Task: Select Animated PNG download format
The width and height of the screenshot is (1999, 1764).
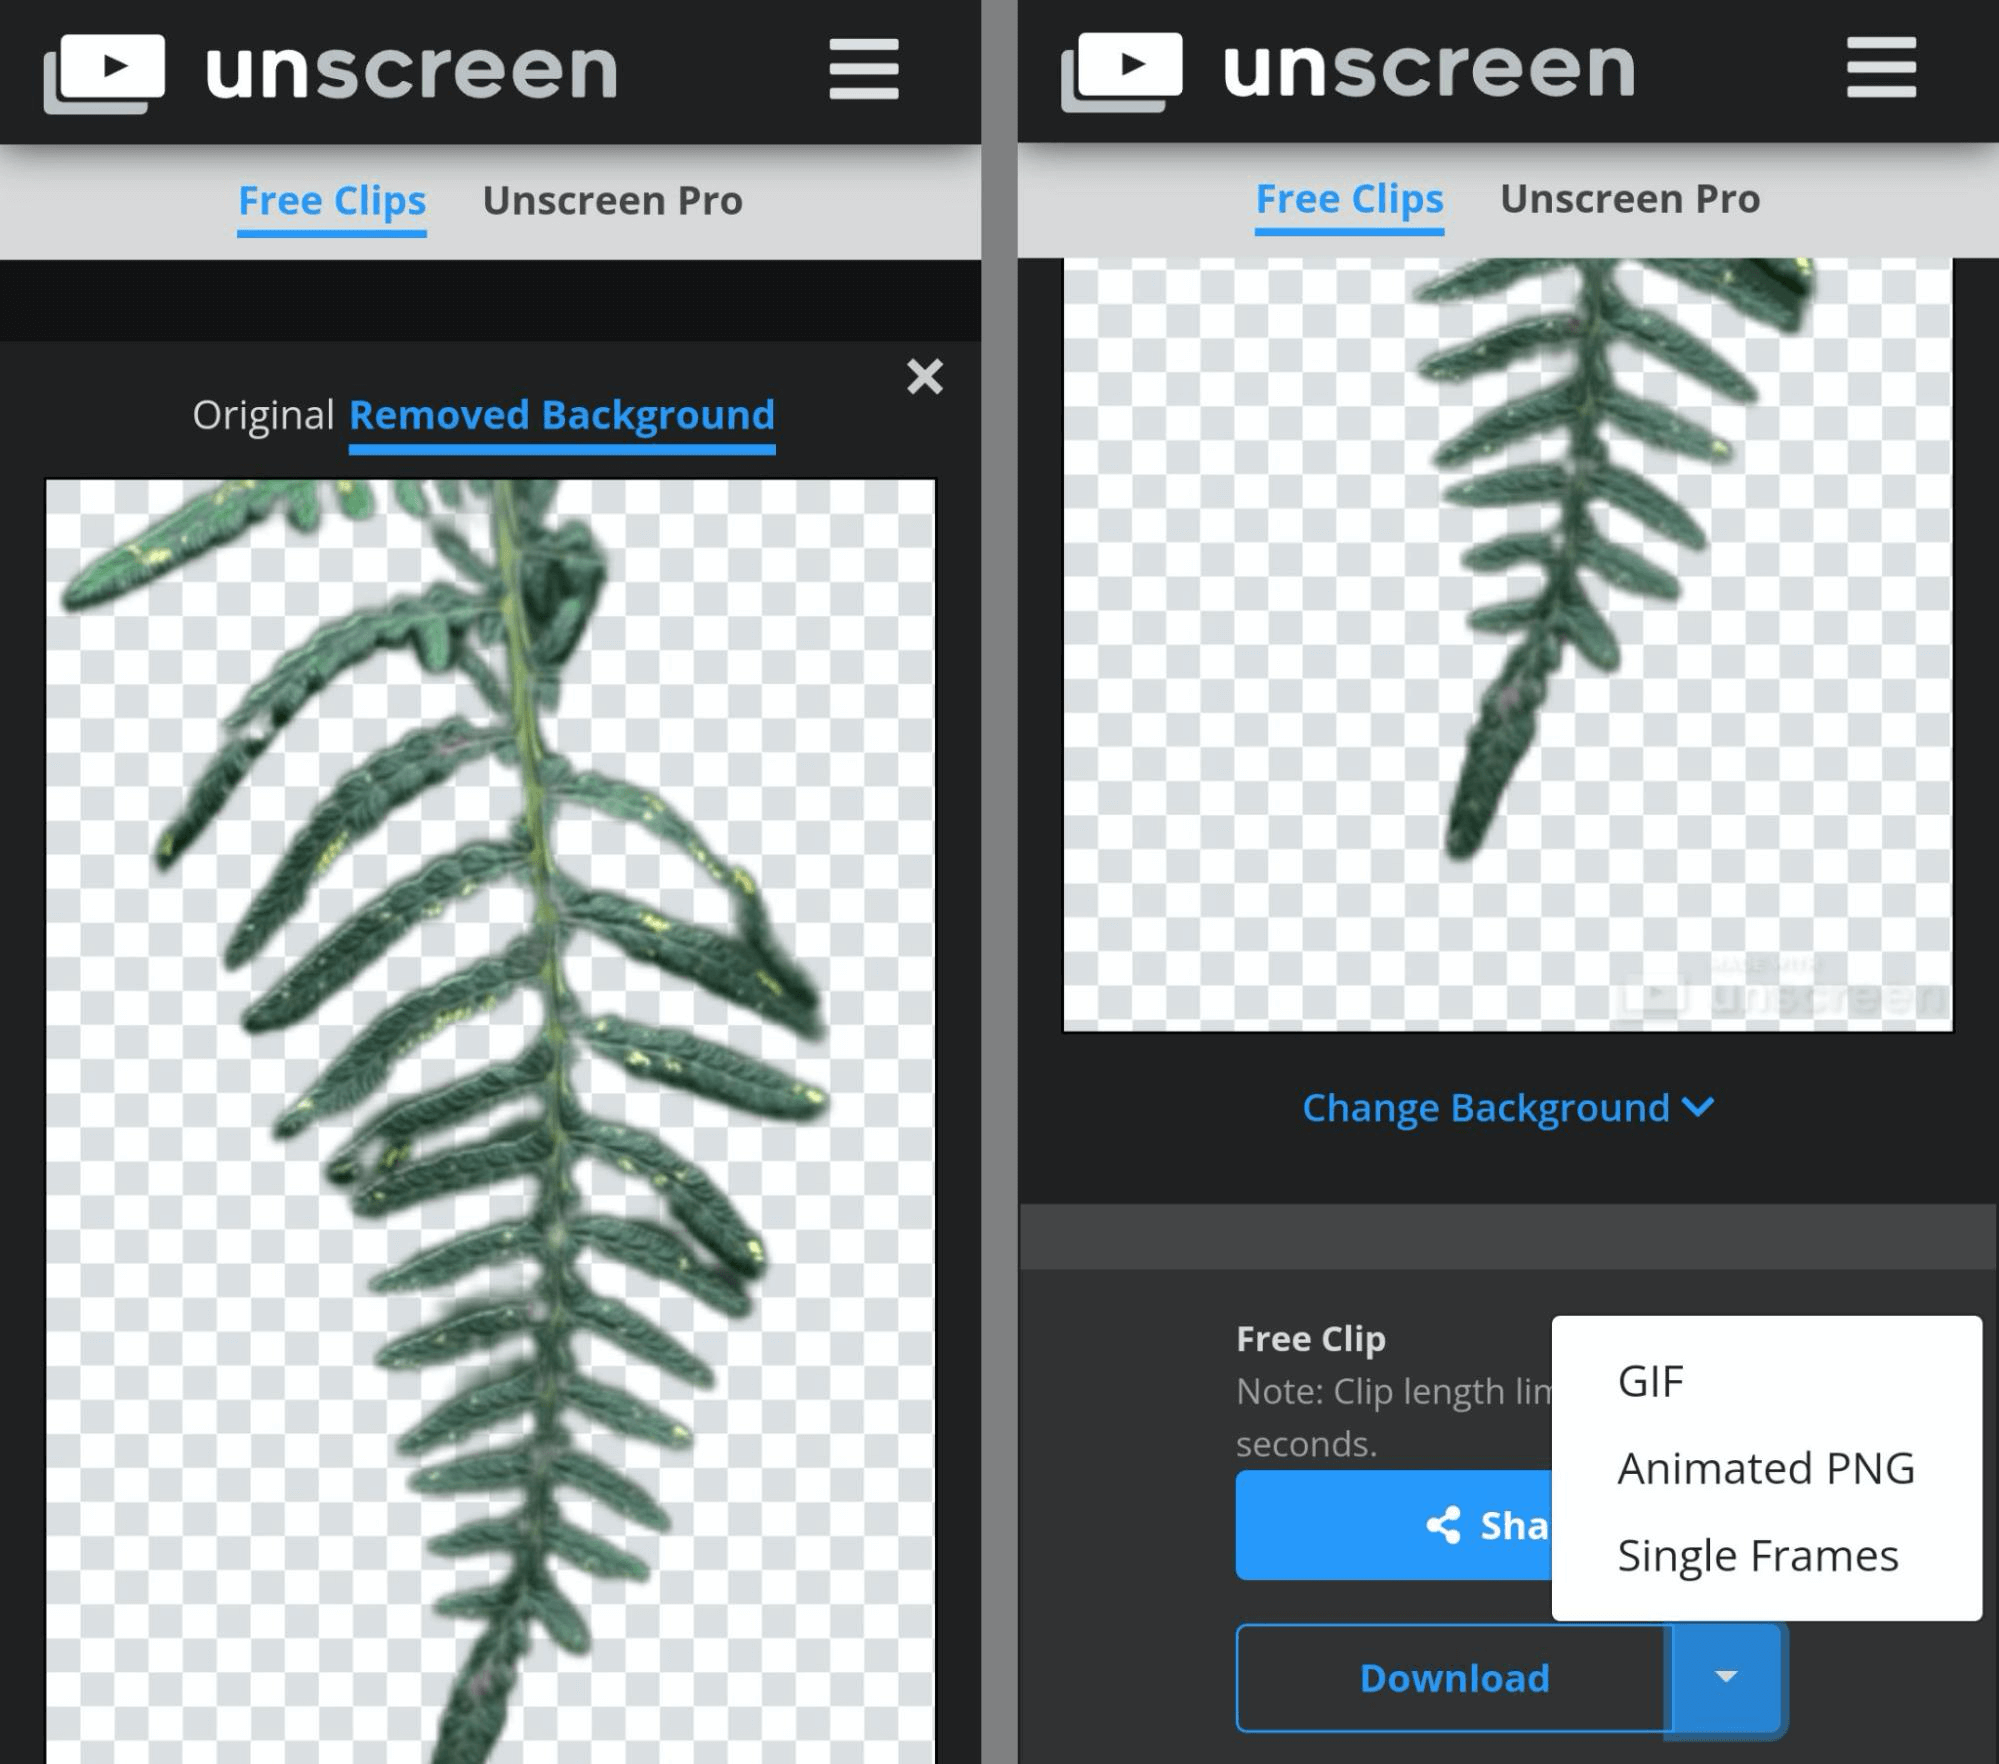Action: point(1766,1466)
